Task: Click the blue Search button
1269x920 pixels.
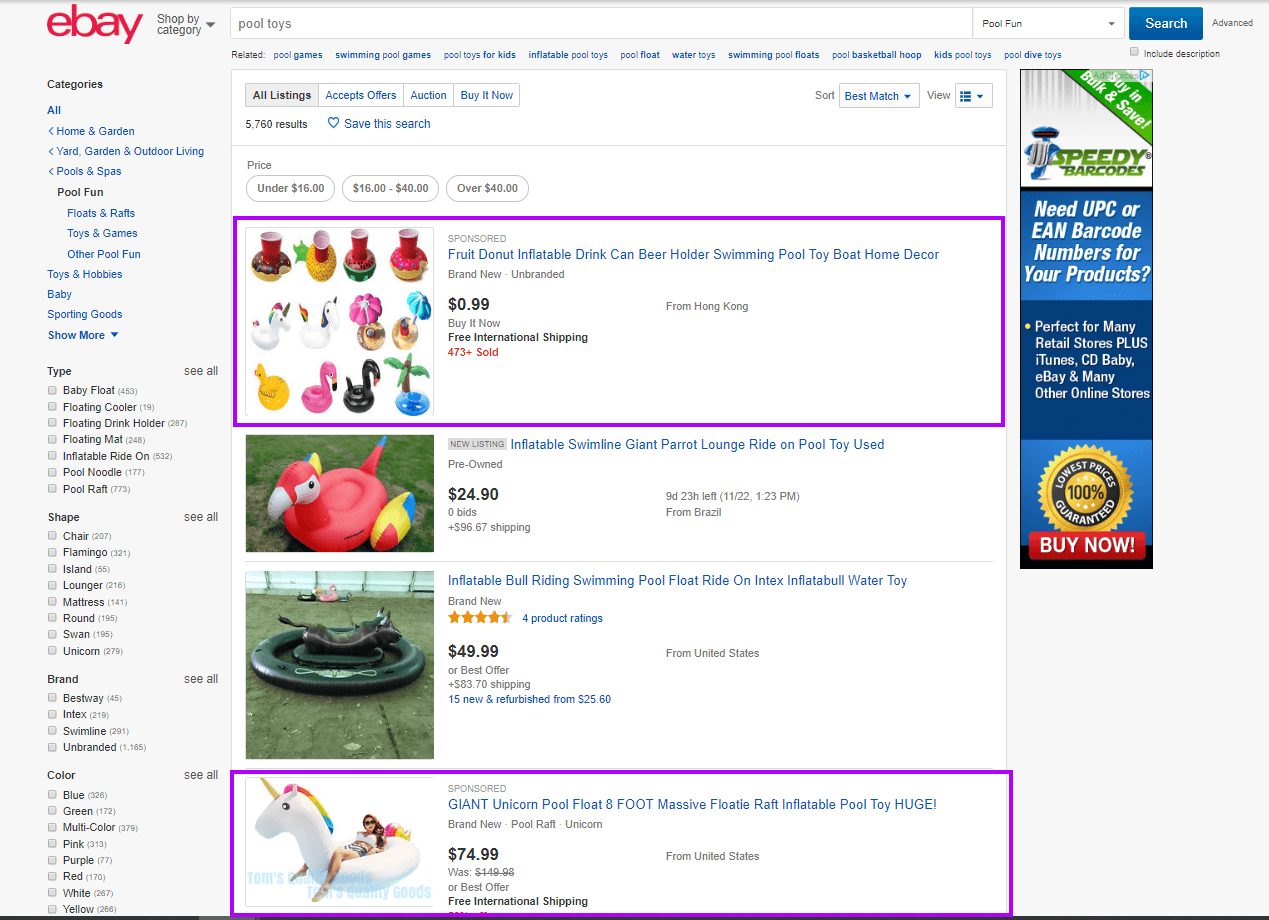Action: [1165, 22]
